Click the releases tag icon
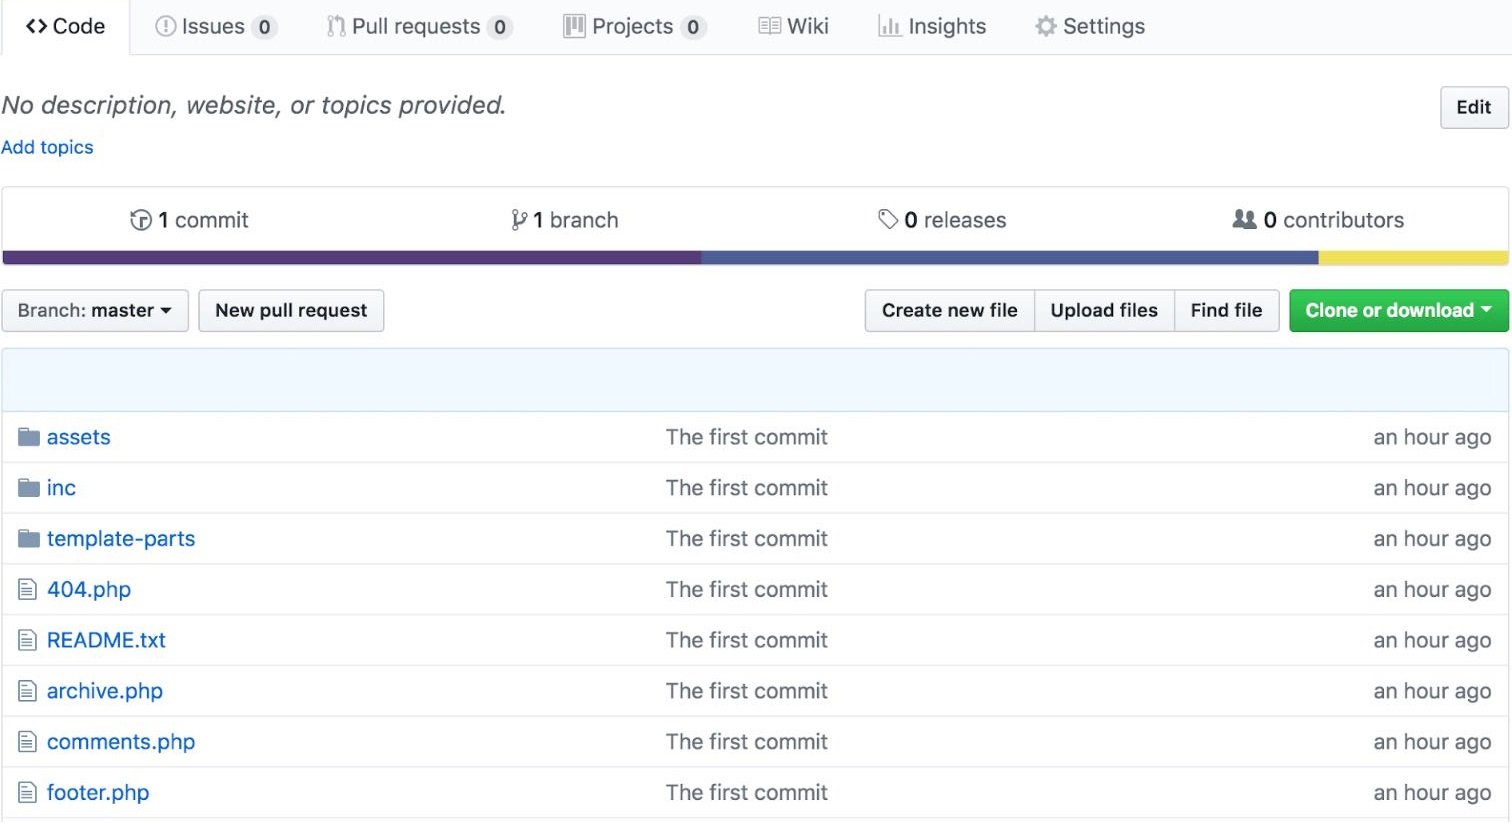This screenshot has width=1512, height=824. (x=889, y=219)
